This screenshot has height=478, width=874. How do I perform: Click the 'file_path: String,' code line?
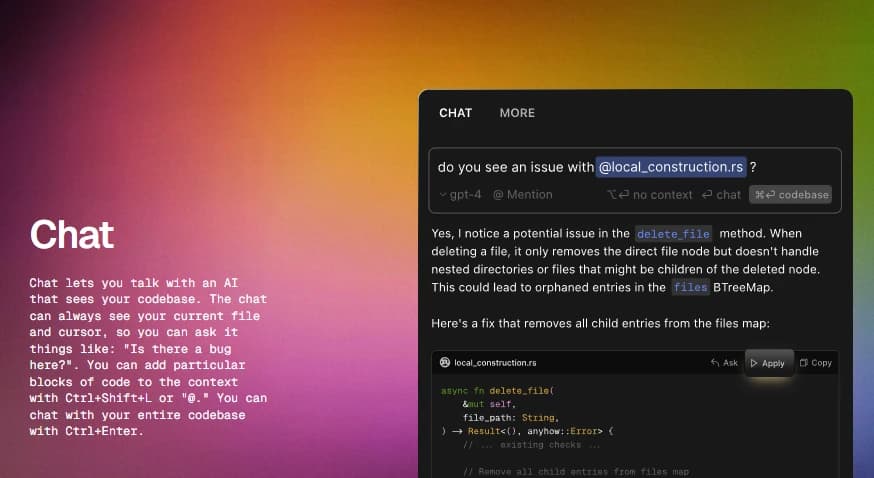pyautogui.click(x=511, y=418)
